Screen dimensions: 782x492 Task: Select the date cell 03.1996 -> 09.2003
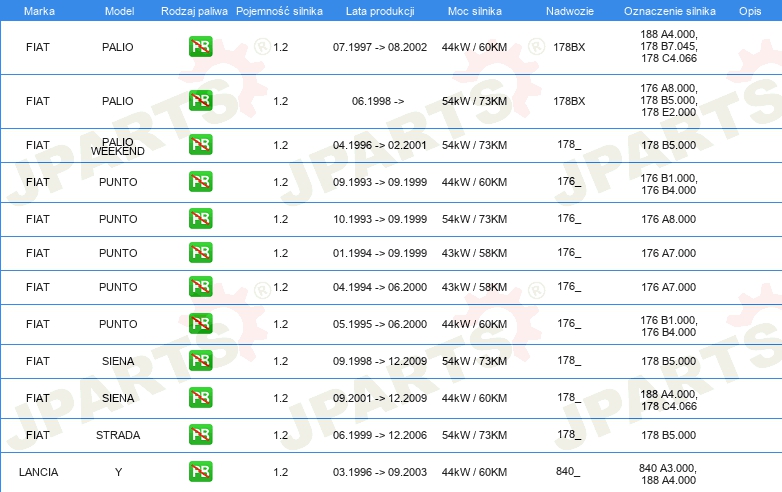coord(380,472)
